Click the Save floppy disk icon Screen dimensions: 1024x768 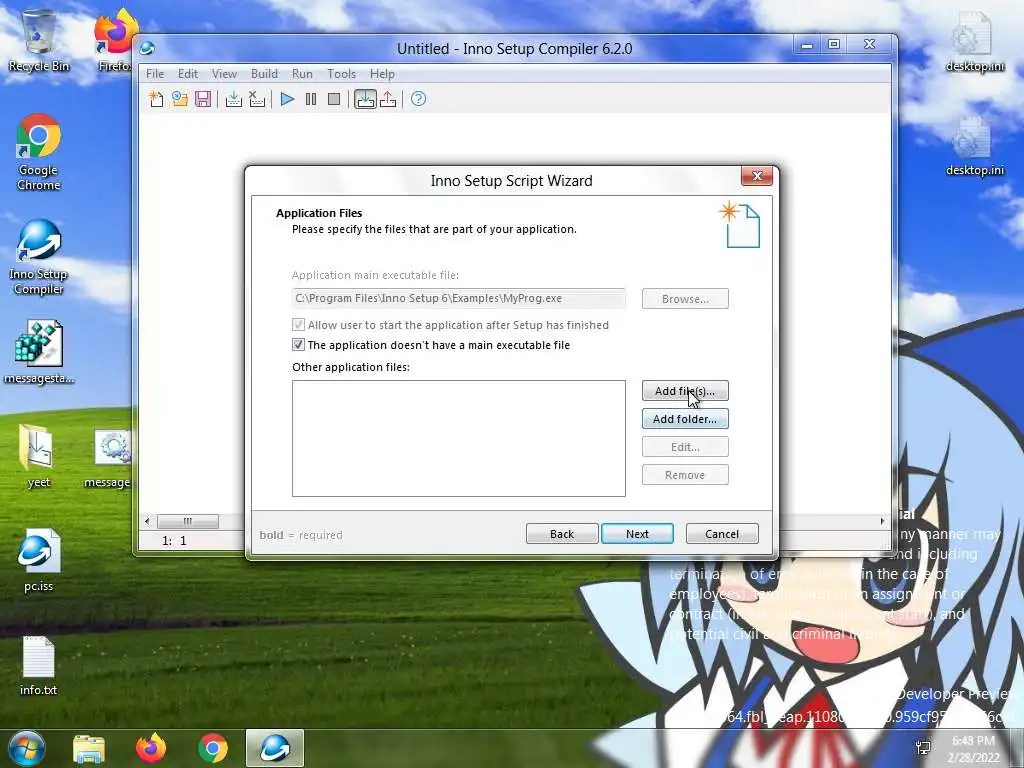203,99
